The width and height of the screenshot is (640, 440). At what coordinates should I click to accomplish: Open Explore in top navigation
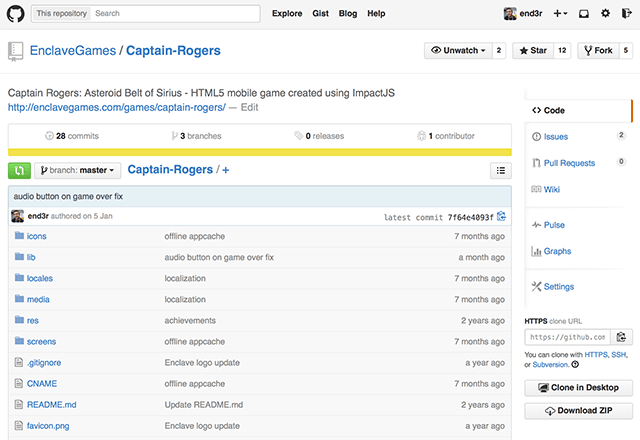[x=287, y=13]
